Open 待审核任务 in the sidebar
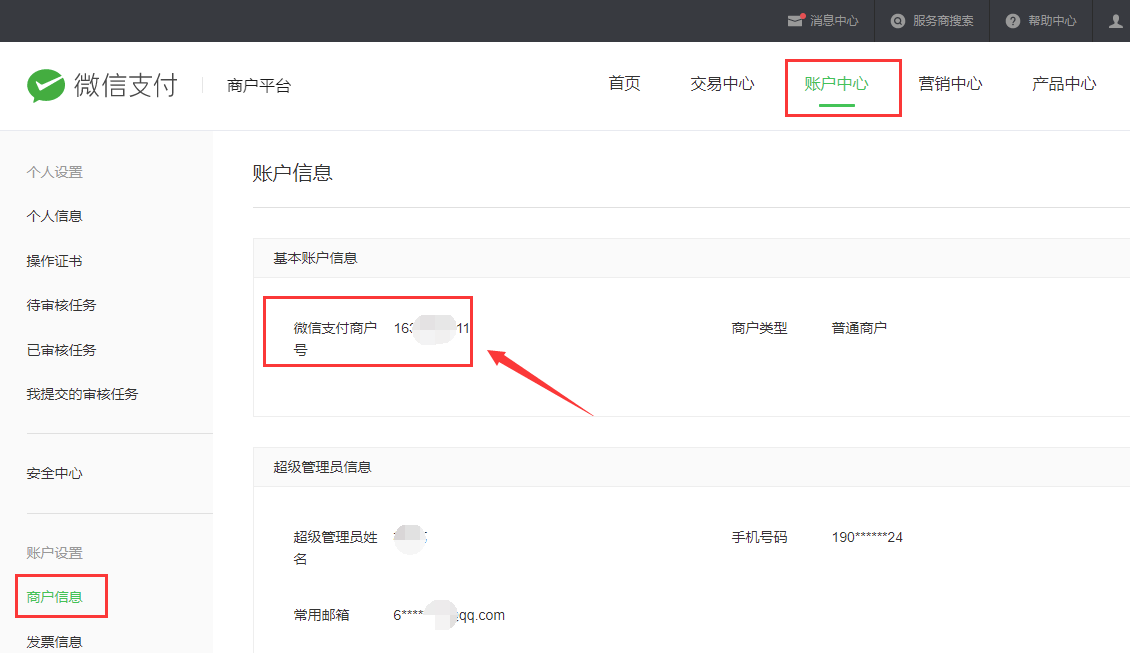The width and height of the screenshot is (1130, 653). 61,305
